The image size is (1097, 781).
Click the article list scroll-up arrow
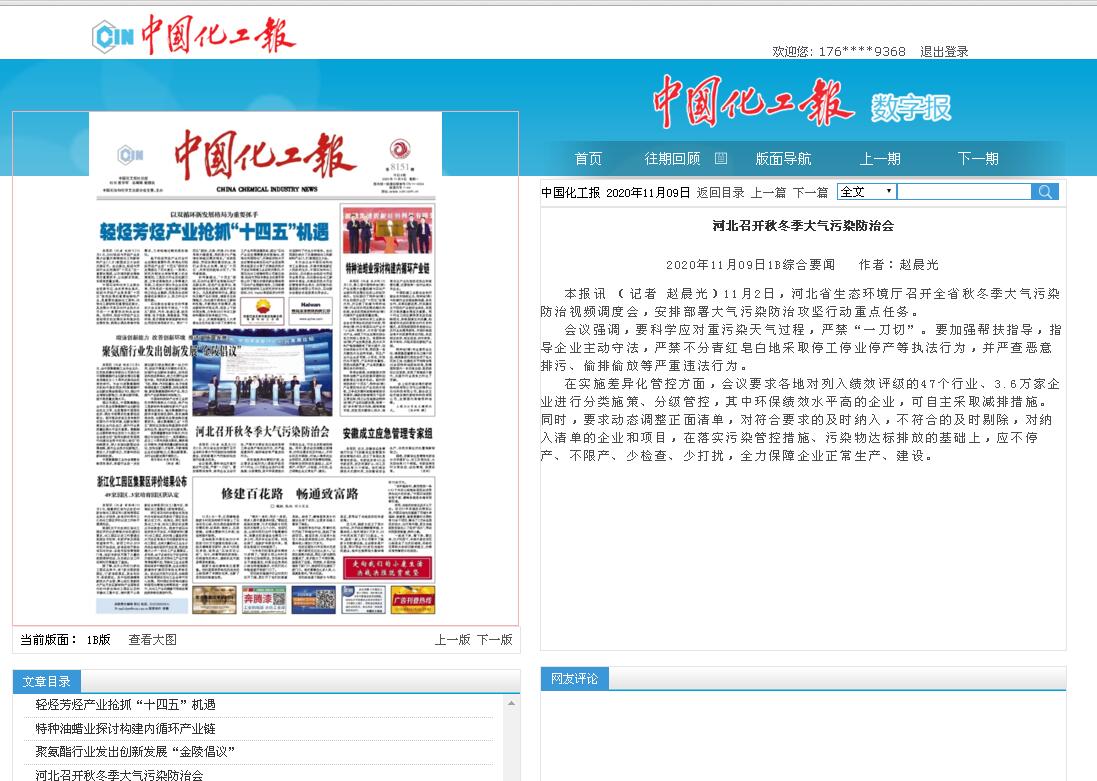tap(511, 701)
